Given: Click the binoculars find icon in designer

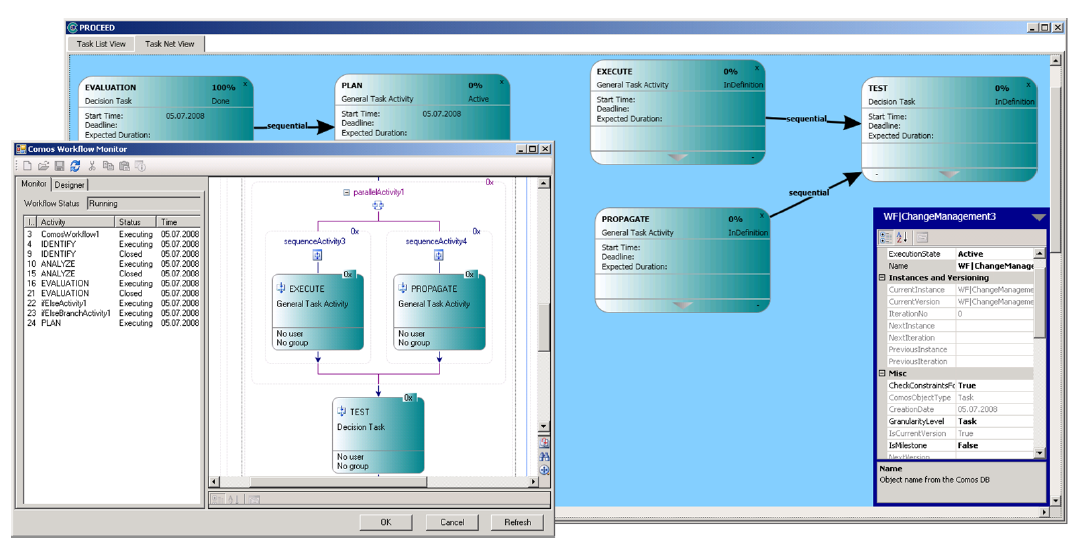Looking at the screenshot, I should coord(544,455).
